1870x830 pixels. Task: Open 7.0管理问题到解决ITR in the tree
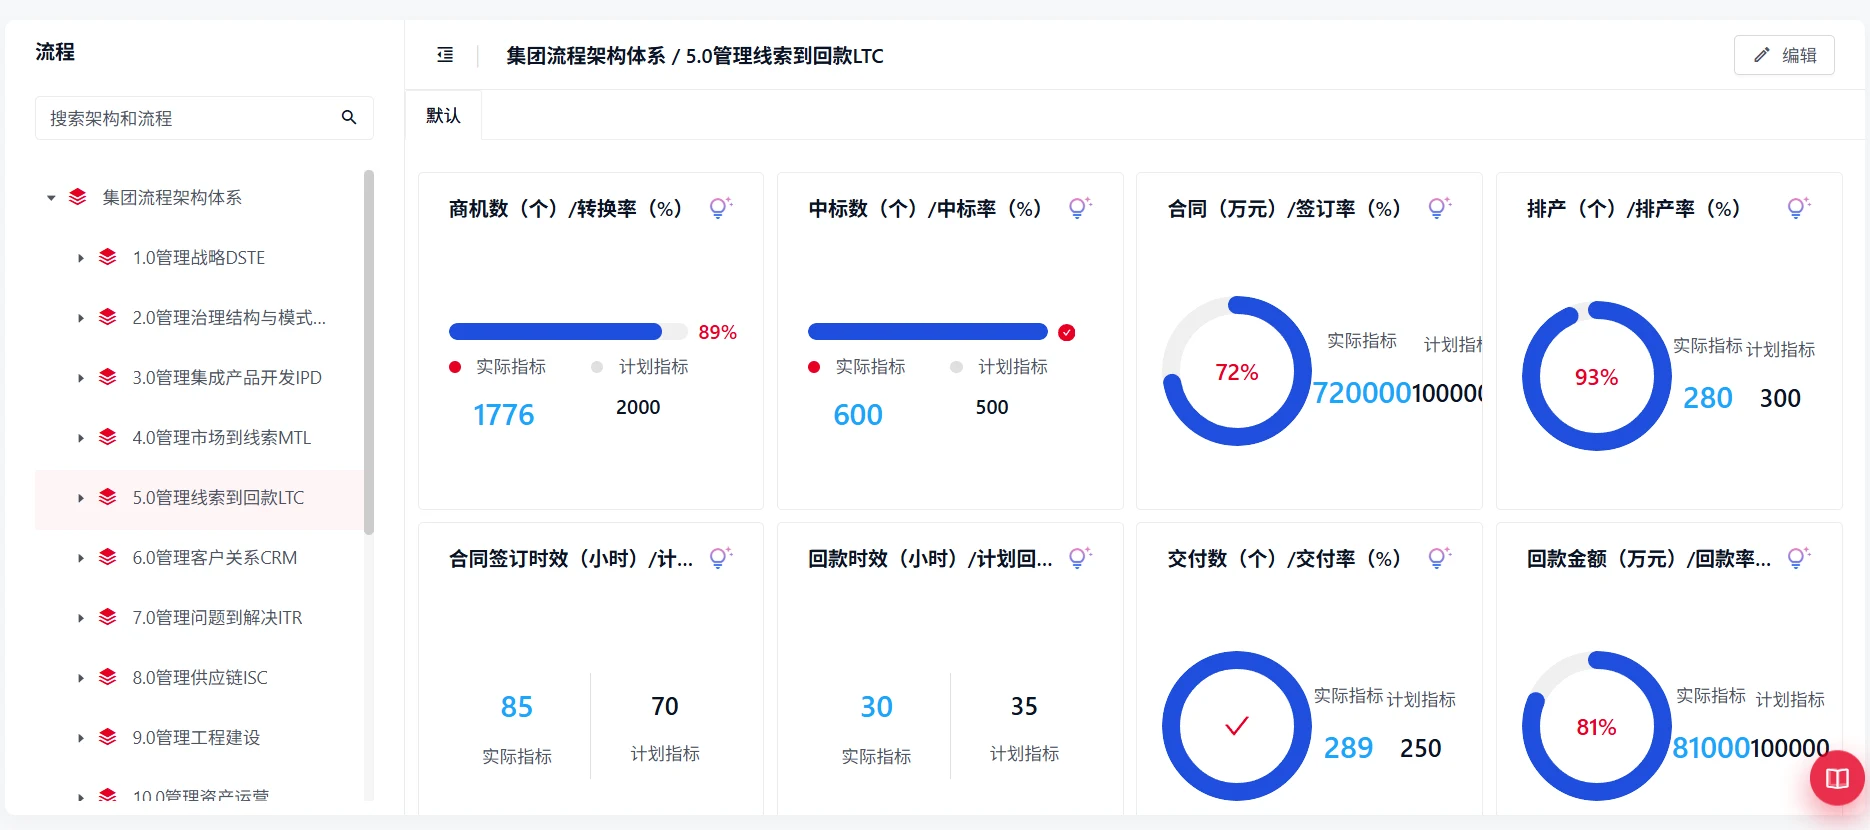click(x=217, y=617)
